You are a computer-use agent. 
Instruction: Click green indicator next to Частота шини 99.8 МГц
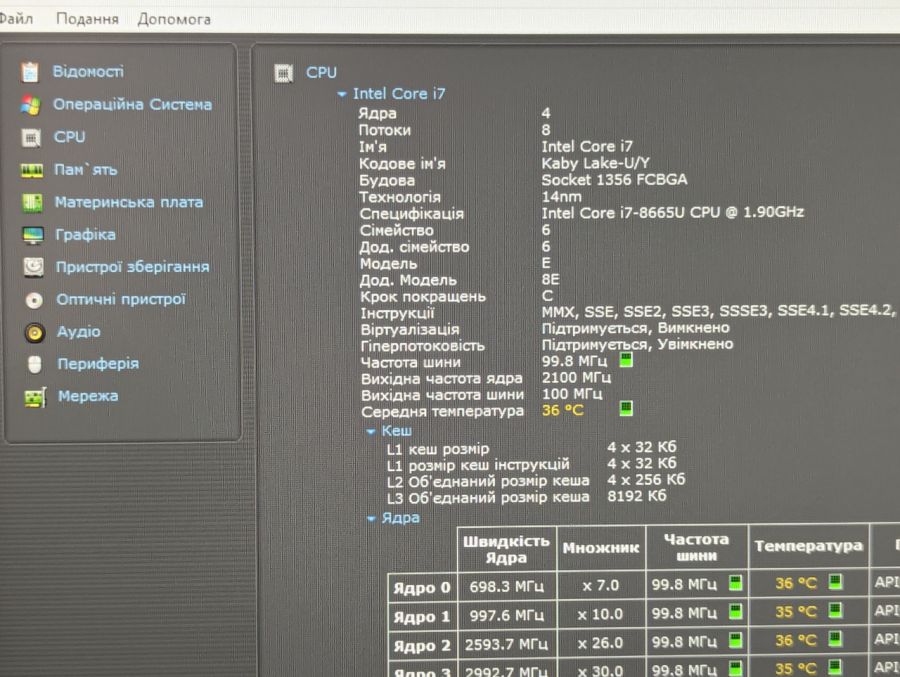tap(626, 360)
